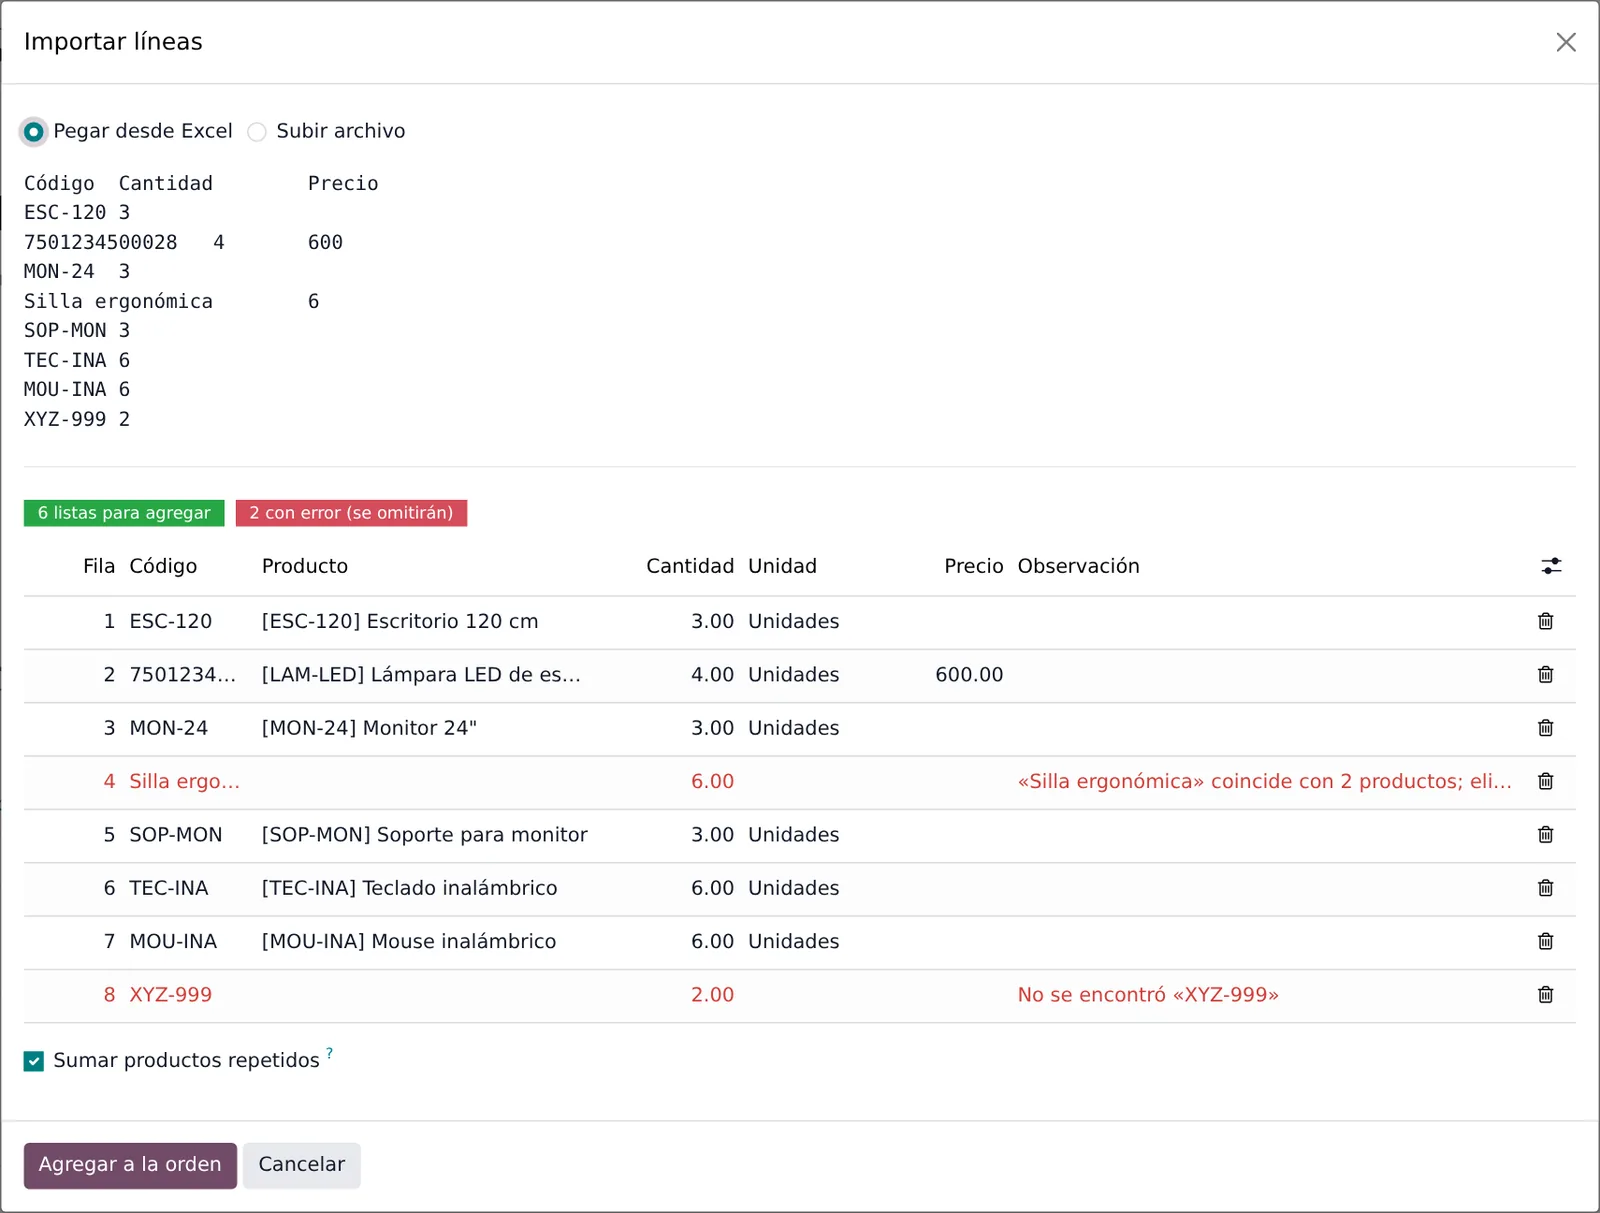1600x1213 pixels.
Task: Click the No se encontró «XYZ-999» message
Action: tap(1148, 994)
